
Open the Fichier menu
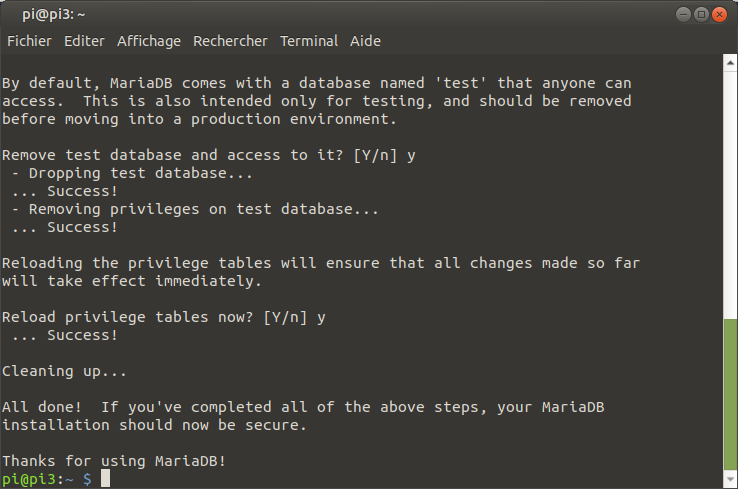[x=29, y=41]
